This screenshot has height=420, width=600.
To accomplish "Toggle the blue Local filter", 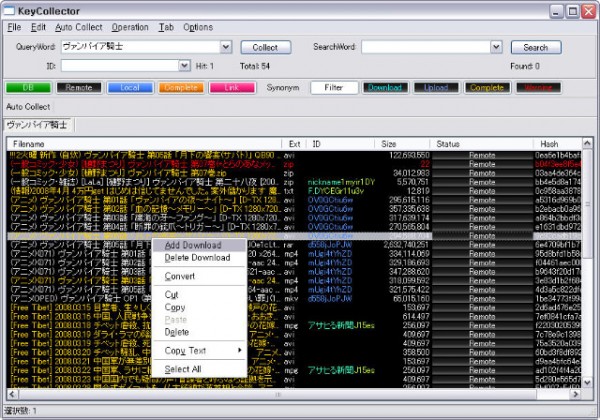I will pyautogui.click(x=130, y=88).
